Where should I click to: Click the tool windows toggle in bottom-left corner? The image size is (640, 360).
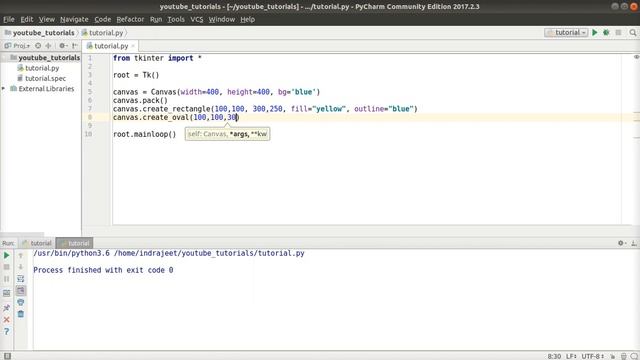(7, 356)
